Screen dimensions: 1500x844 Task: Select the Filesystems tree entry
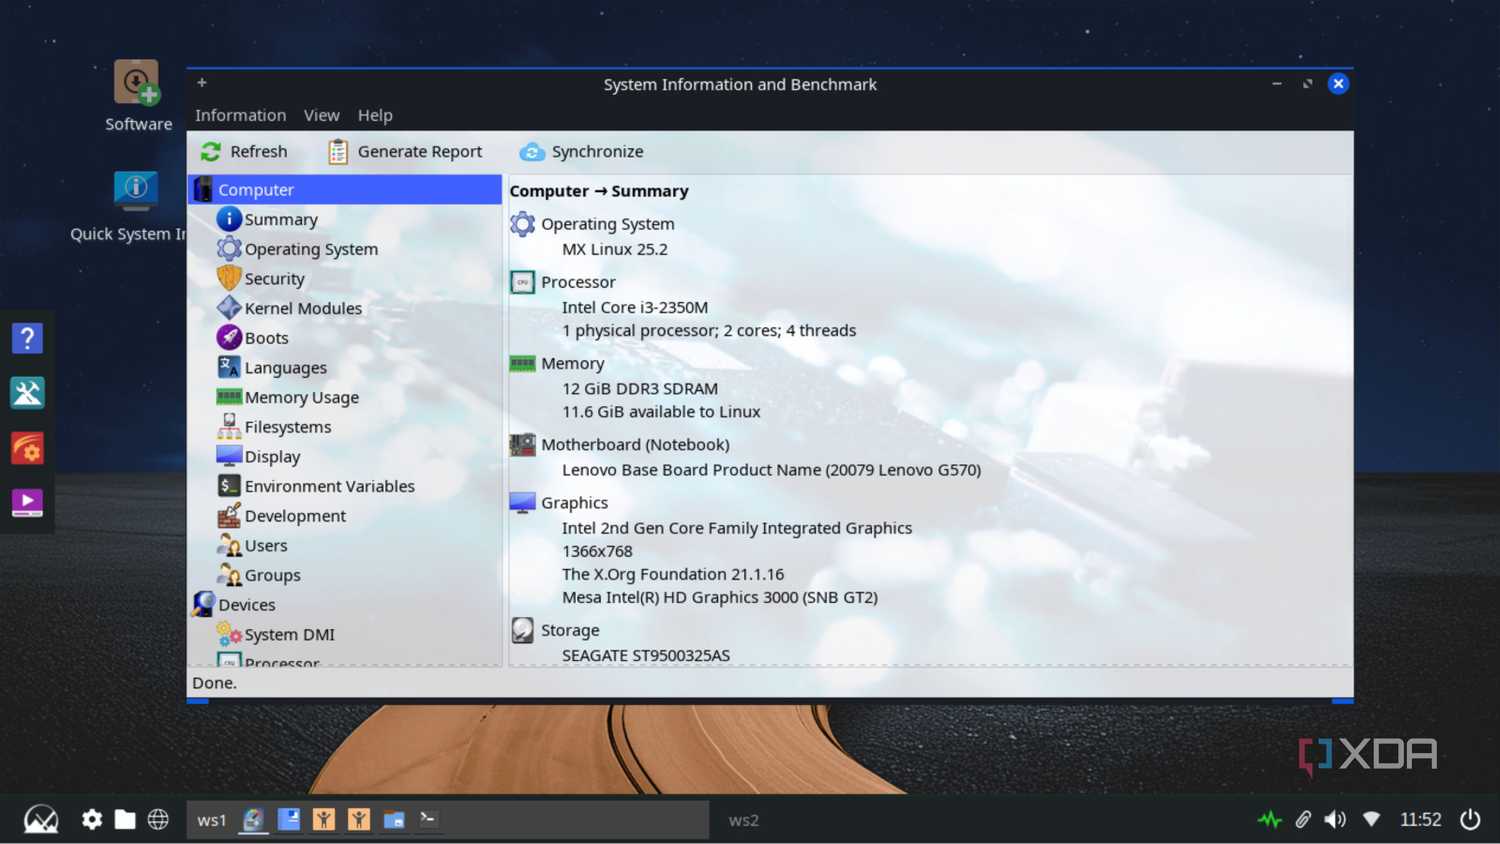(x=287, y=427)
